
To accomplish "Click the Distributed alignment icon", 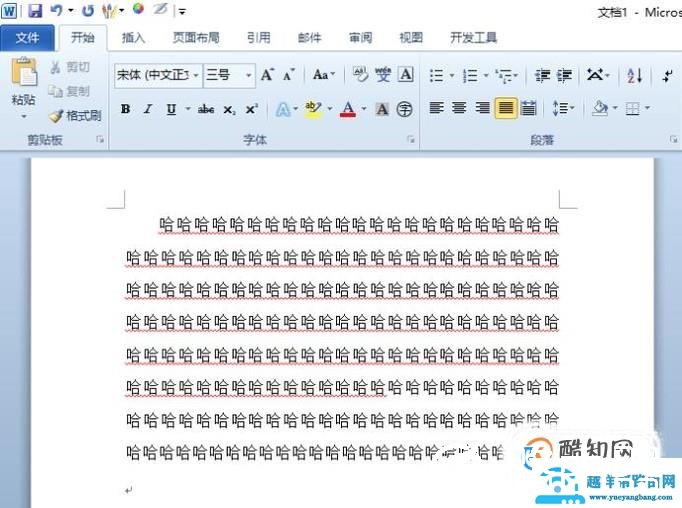I will click(528, 108).
